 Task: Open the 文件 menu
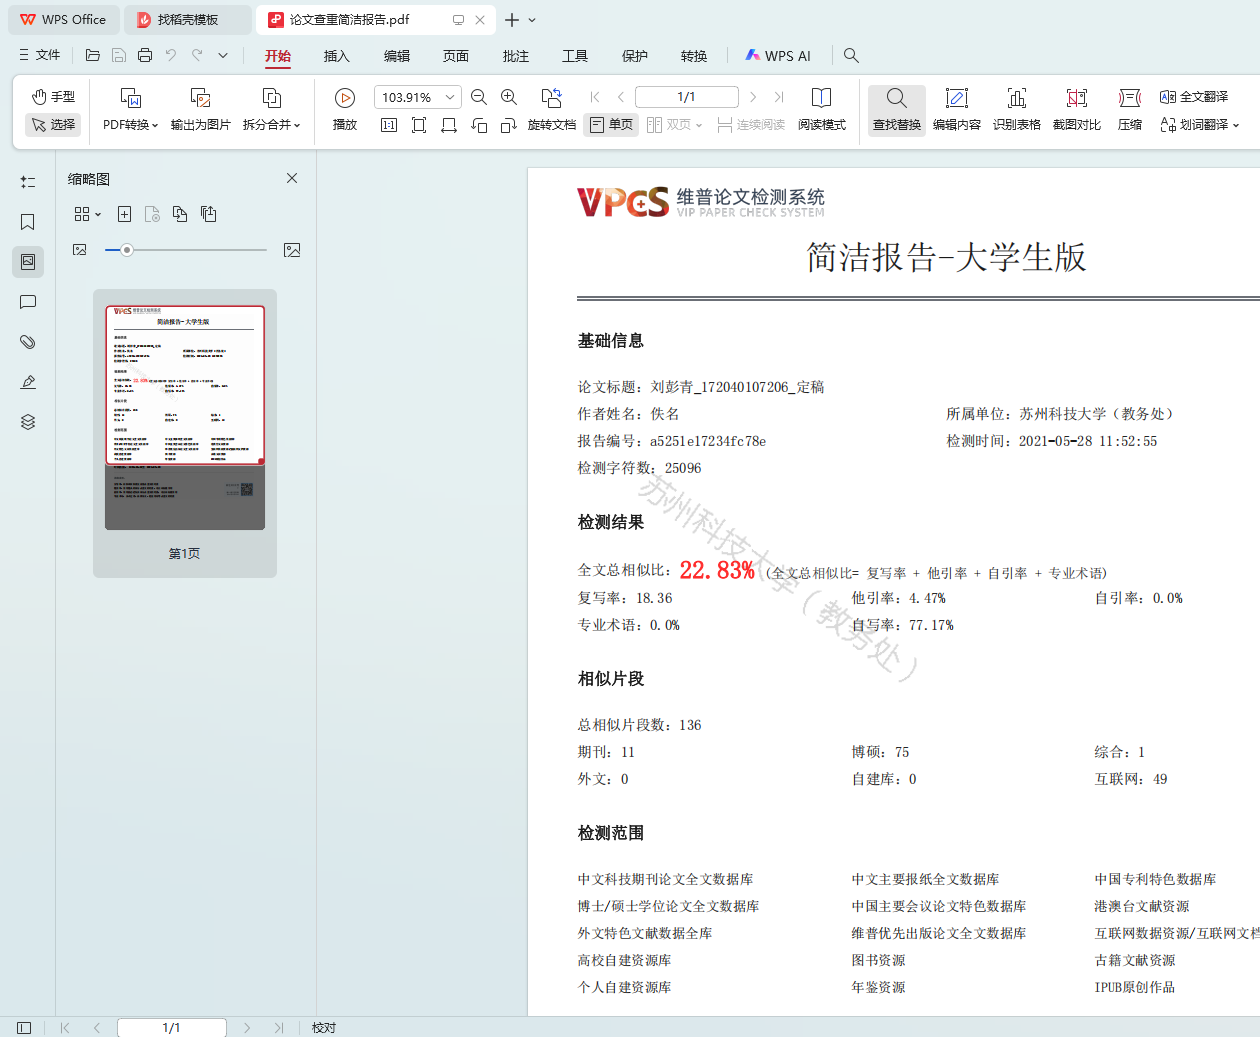click(x=40, y=55)
